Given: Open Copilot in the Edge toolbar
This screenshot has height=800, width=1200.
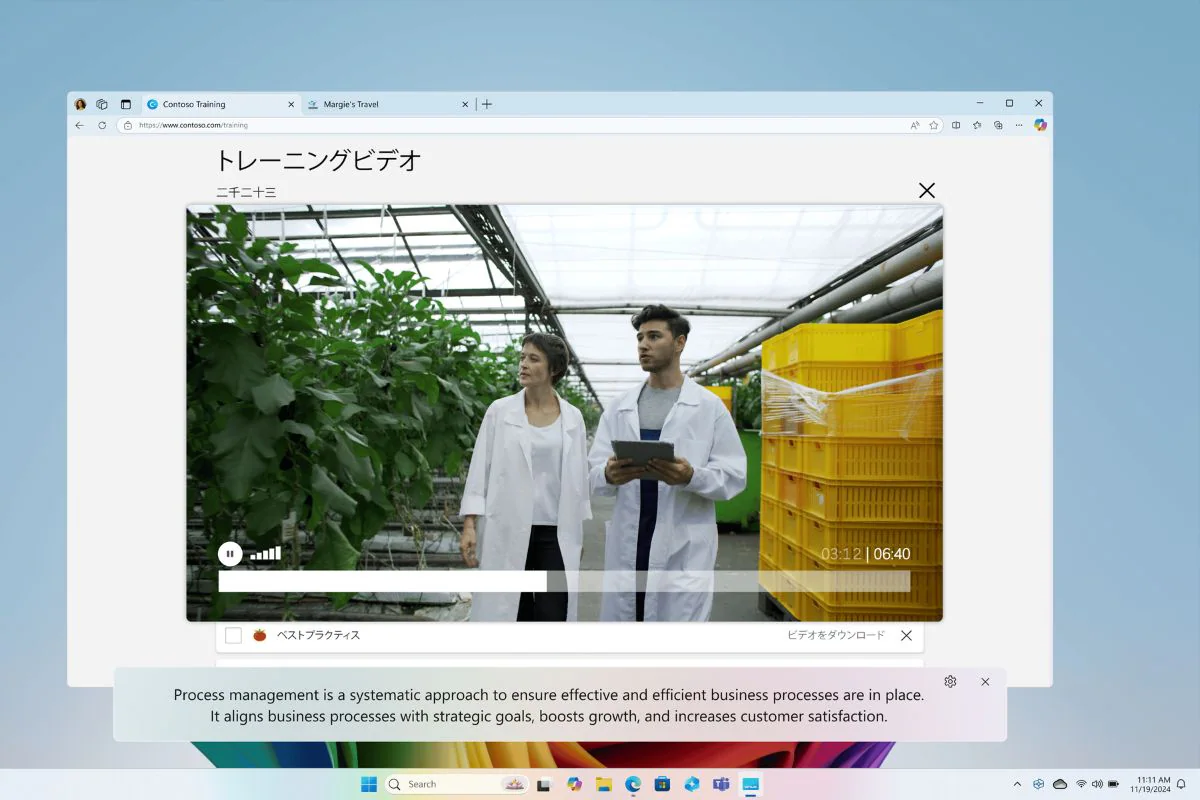Looking at the screenshot, I should coord(1040,125).
